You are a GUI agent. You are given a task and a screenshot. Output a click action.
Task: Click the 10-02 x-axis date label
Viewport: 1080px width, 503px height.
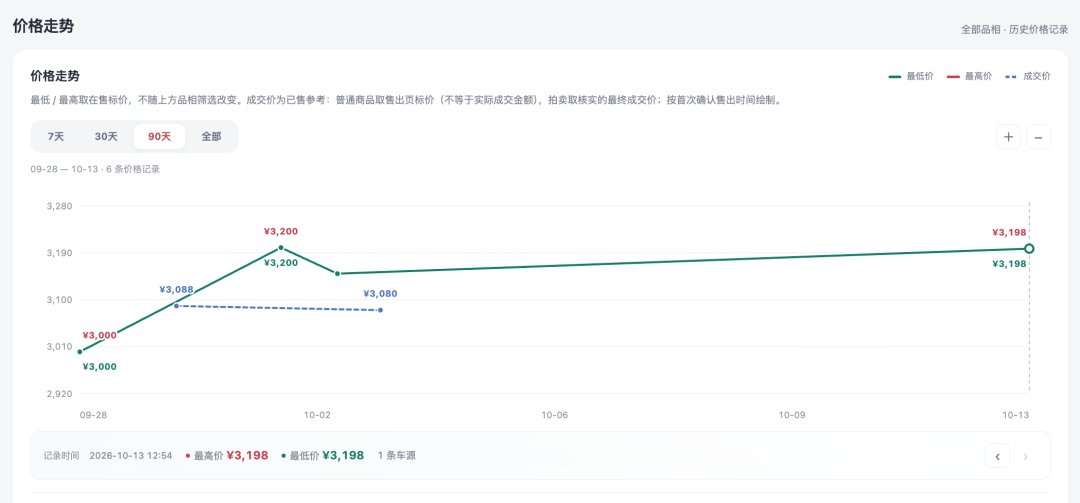click(x=318, y=415)
